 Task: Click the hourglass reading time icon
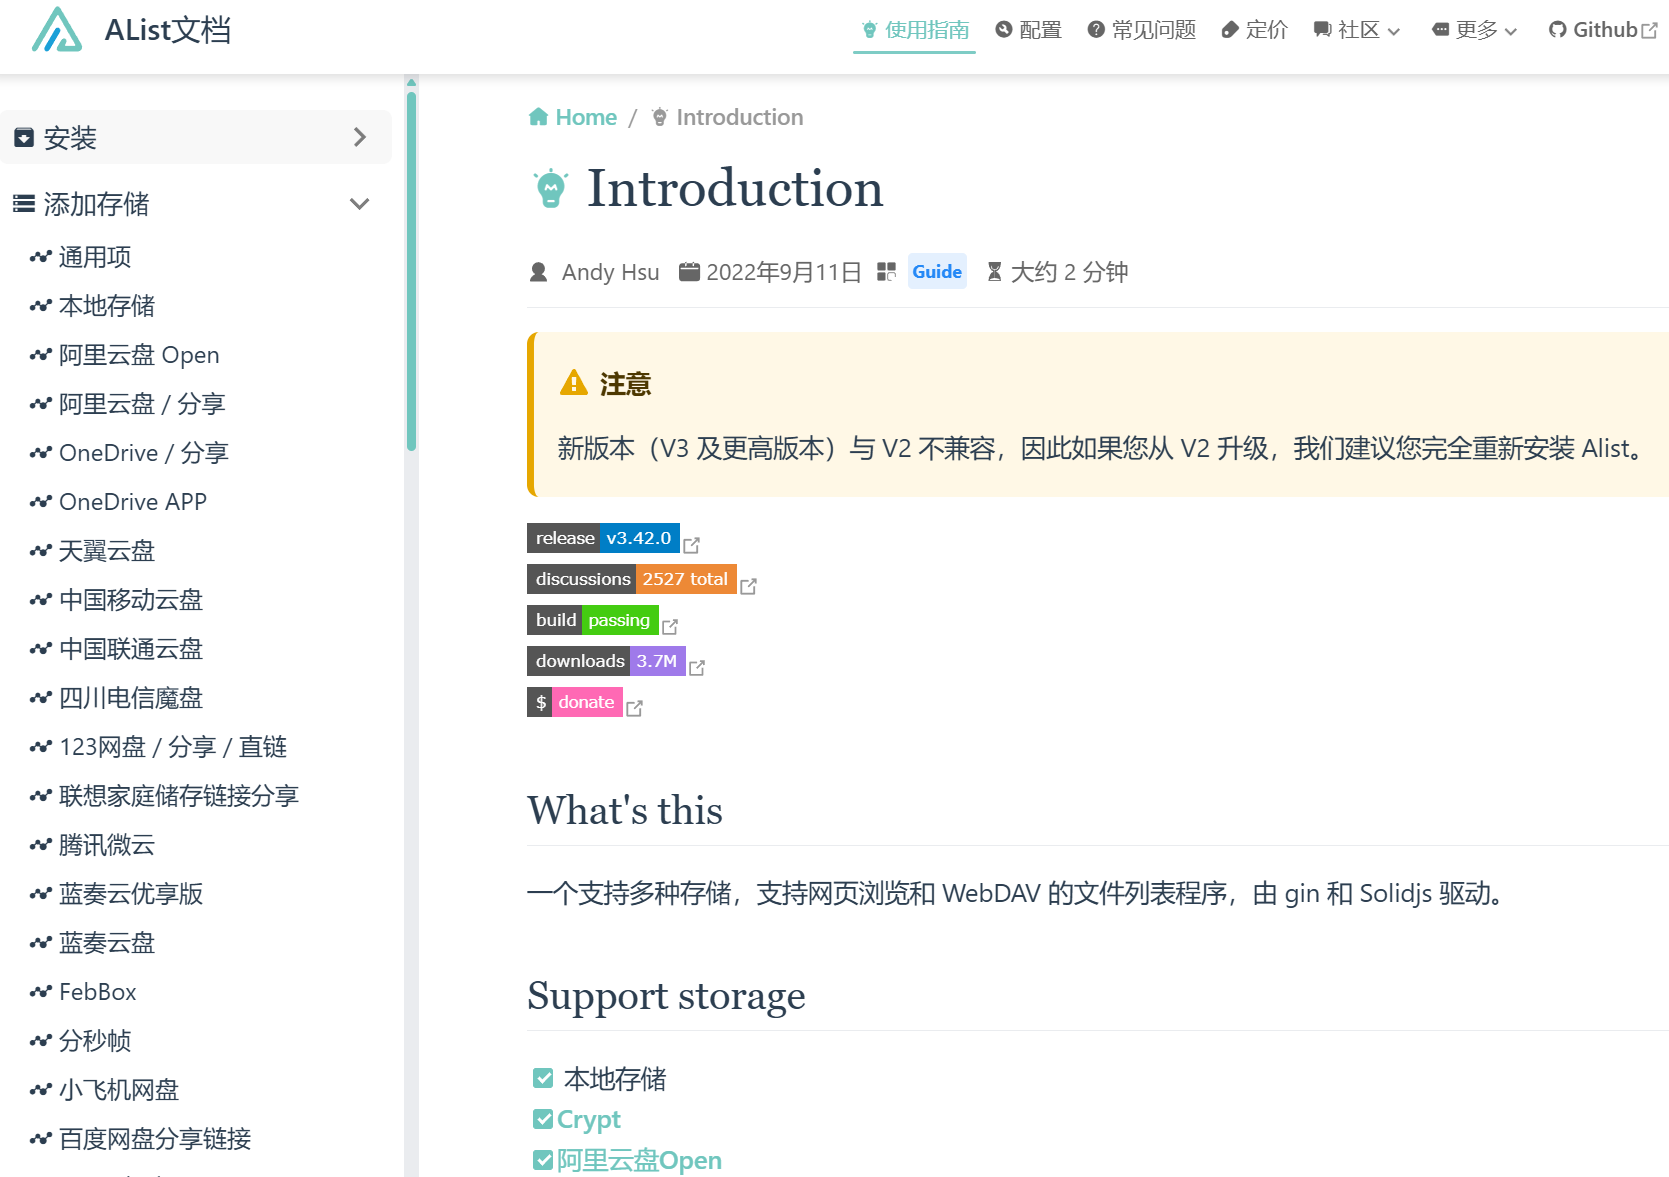[994, 272]
